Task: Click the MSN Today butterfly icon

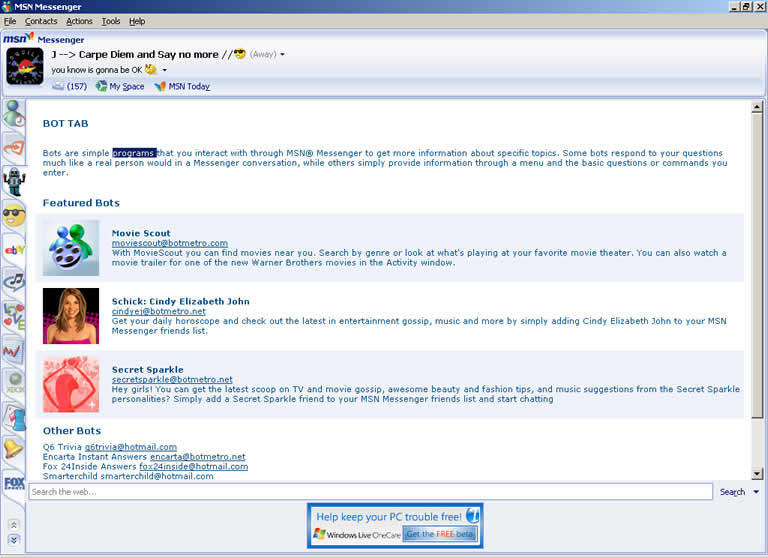Action: pyautogui.click(x=160, y=86)
